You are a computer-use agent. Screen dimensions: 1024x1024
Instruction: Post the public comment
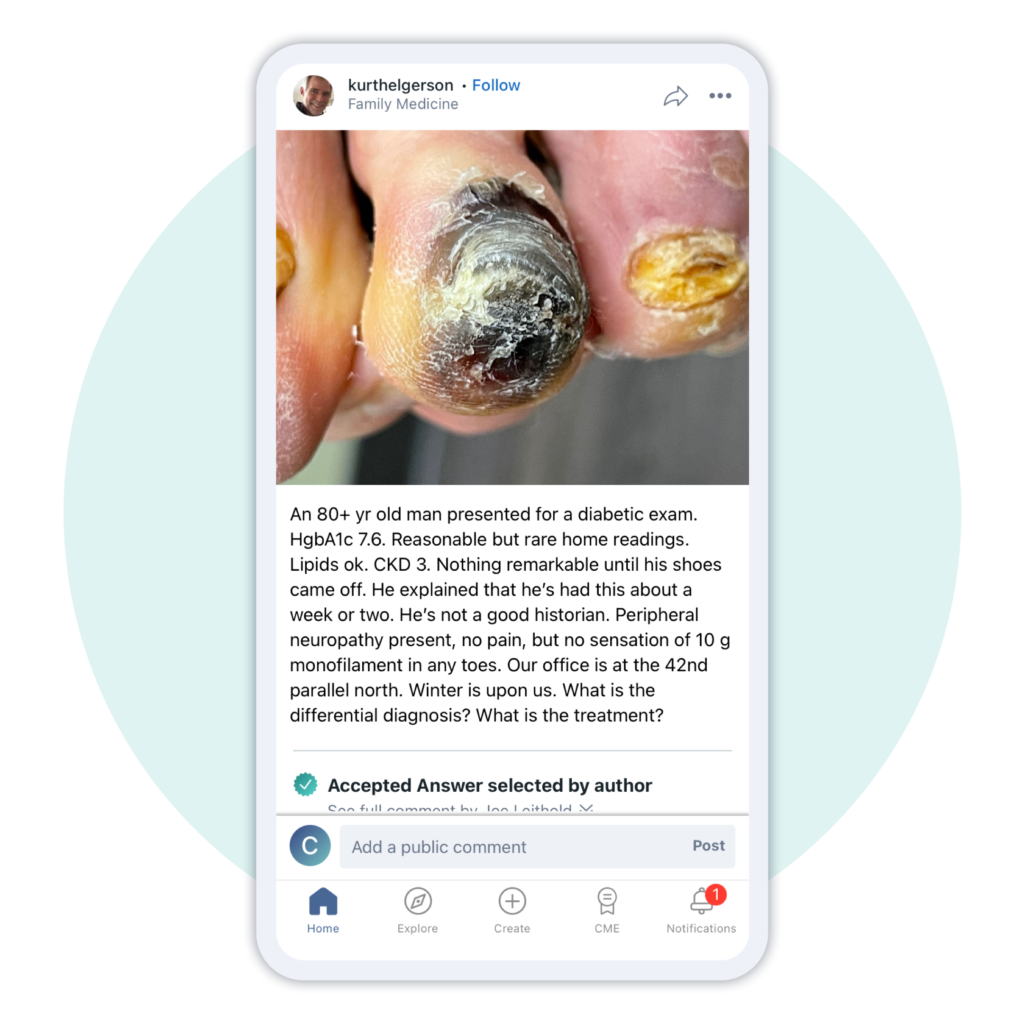coord(709,846)
